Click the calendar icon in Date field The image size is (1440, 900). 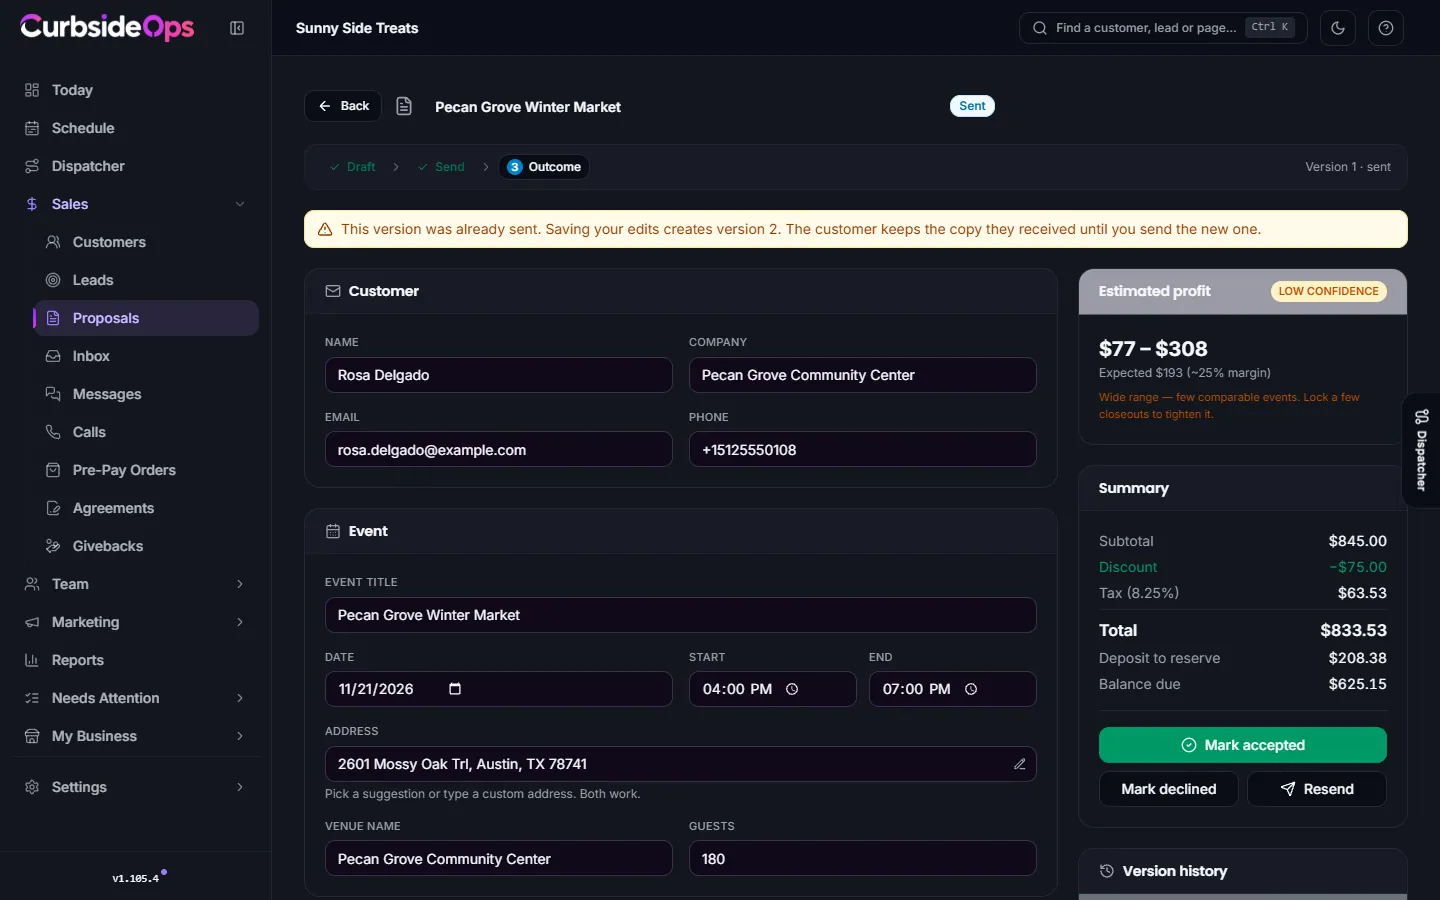click(x=455, y=689)
